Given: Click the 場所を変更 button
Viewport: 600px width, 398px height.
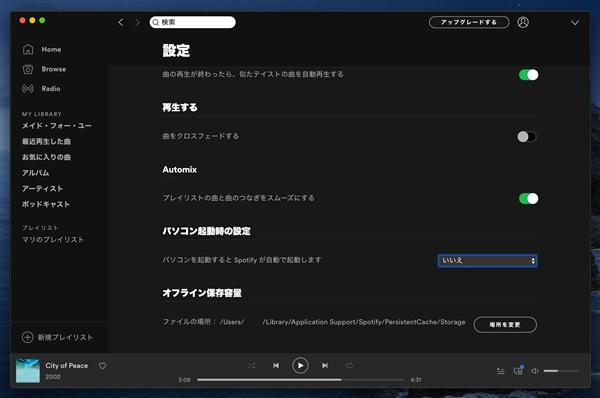Looking at the screenshot, I should point(505,325).
